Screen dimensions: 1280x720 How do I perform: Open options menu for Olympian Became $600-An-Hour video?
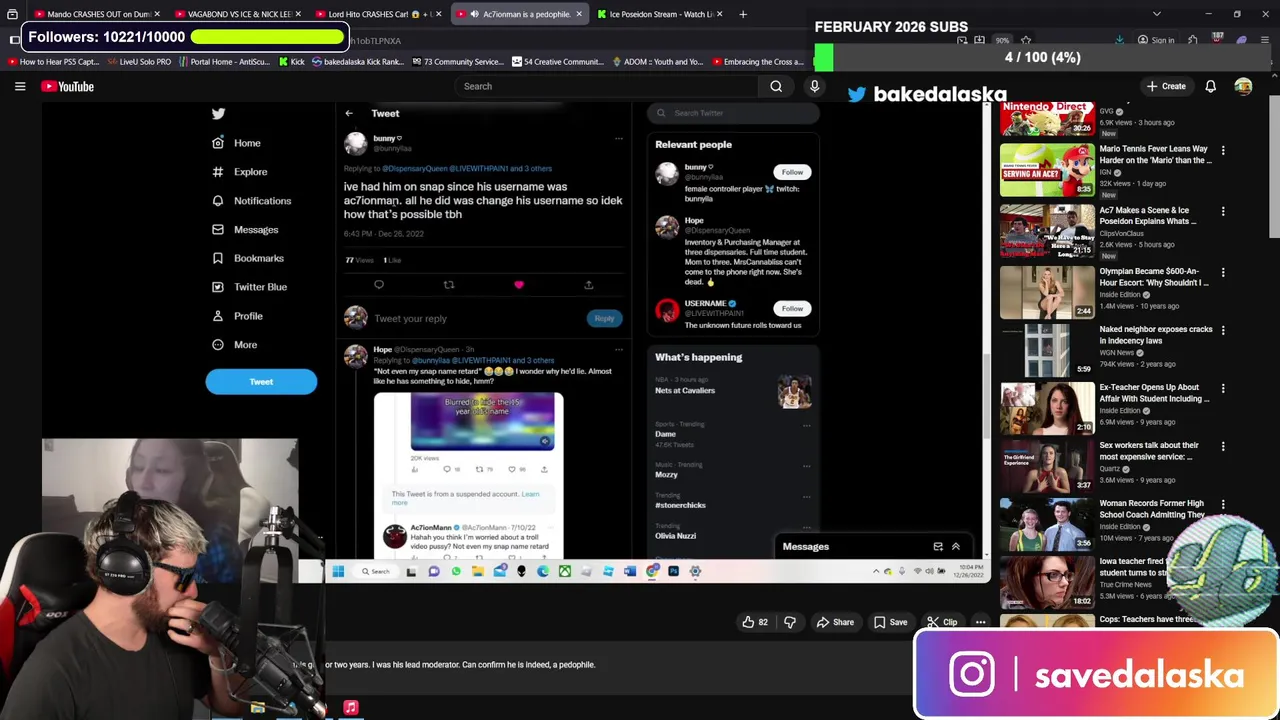point(1223,272)
